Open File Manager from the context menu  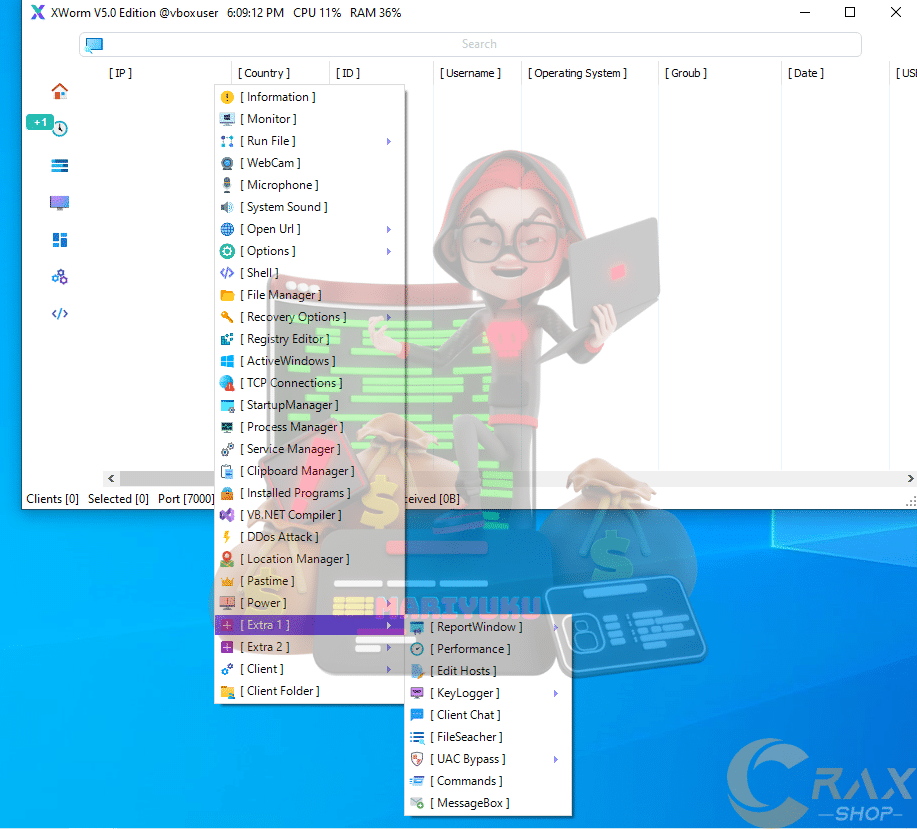(x=280, y=295)
